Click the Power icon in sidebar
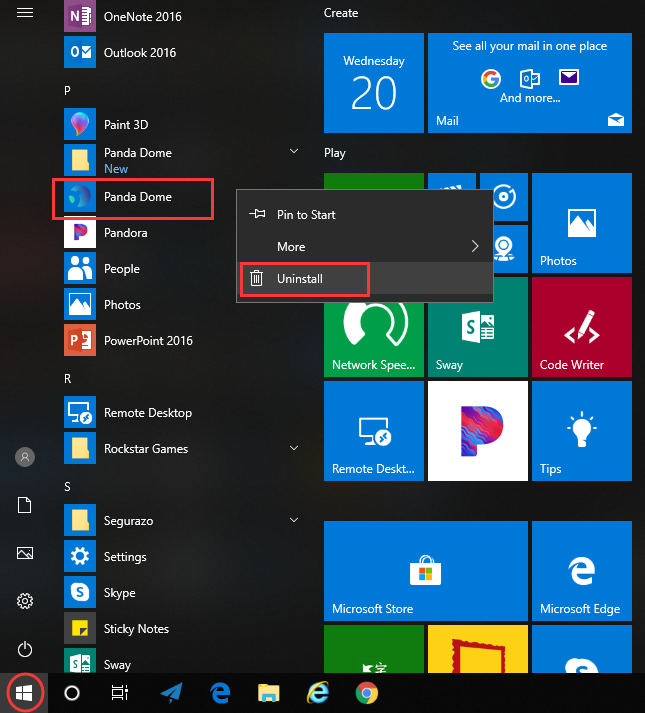This screenshot has height=713, width=645. pos(25,649)
